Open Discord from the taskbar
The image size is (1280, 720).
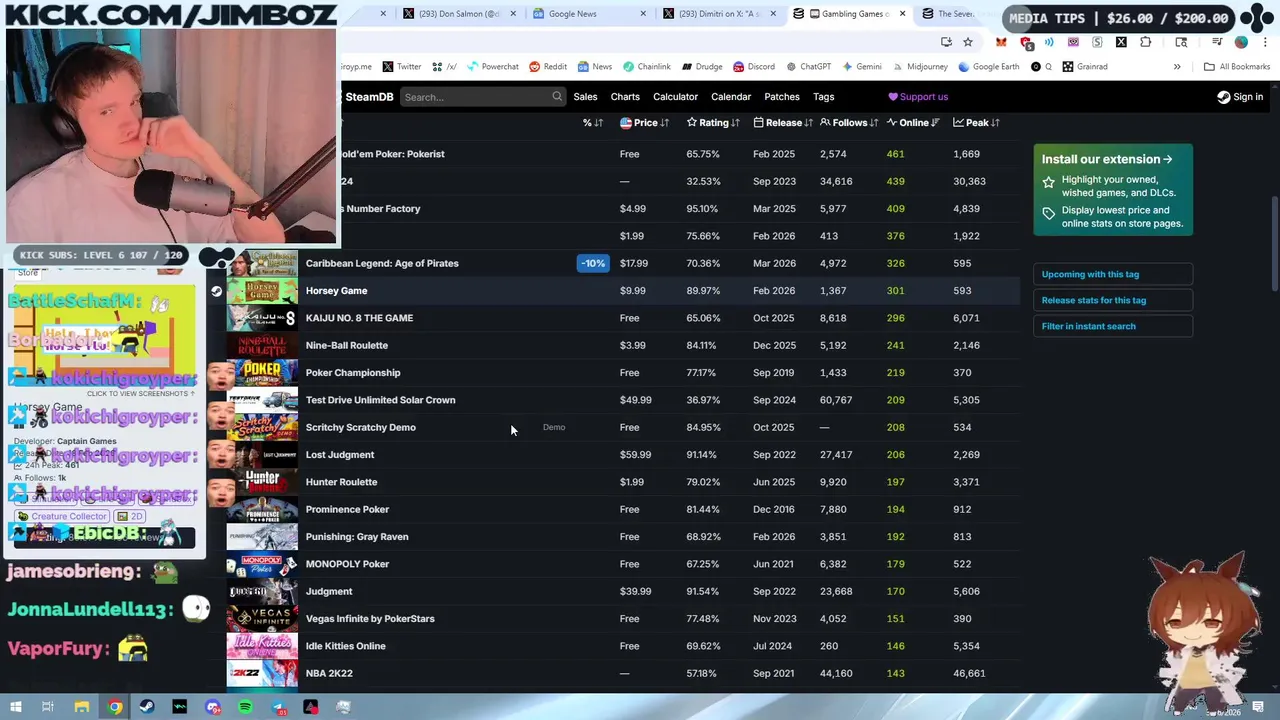[x=213, y=707]
